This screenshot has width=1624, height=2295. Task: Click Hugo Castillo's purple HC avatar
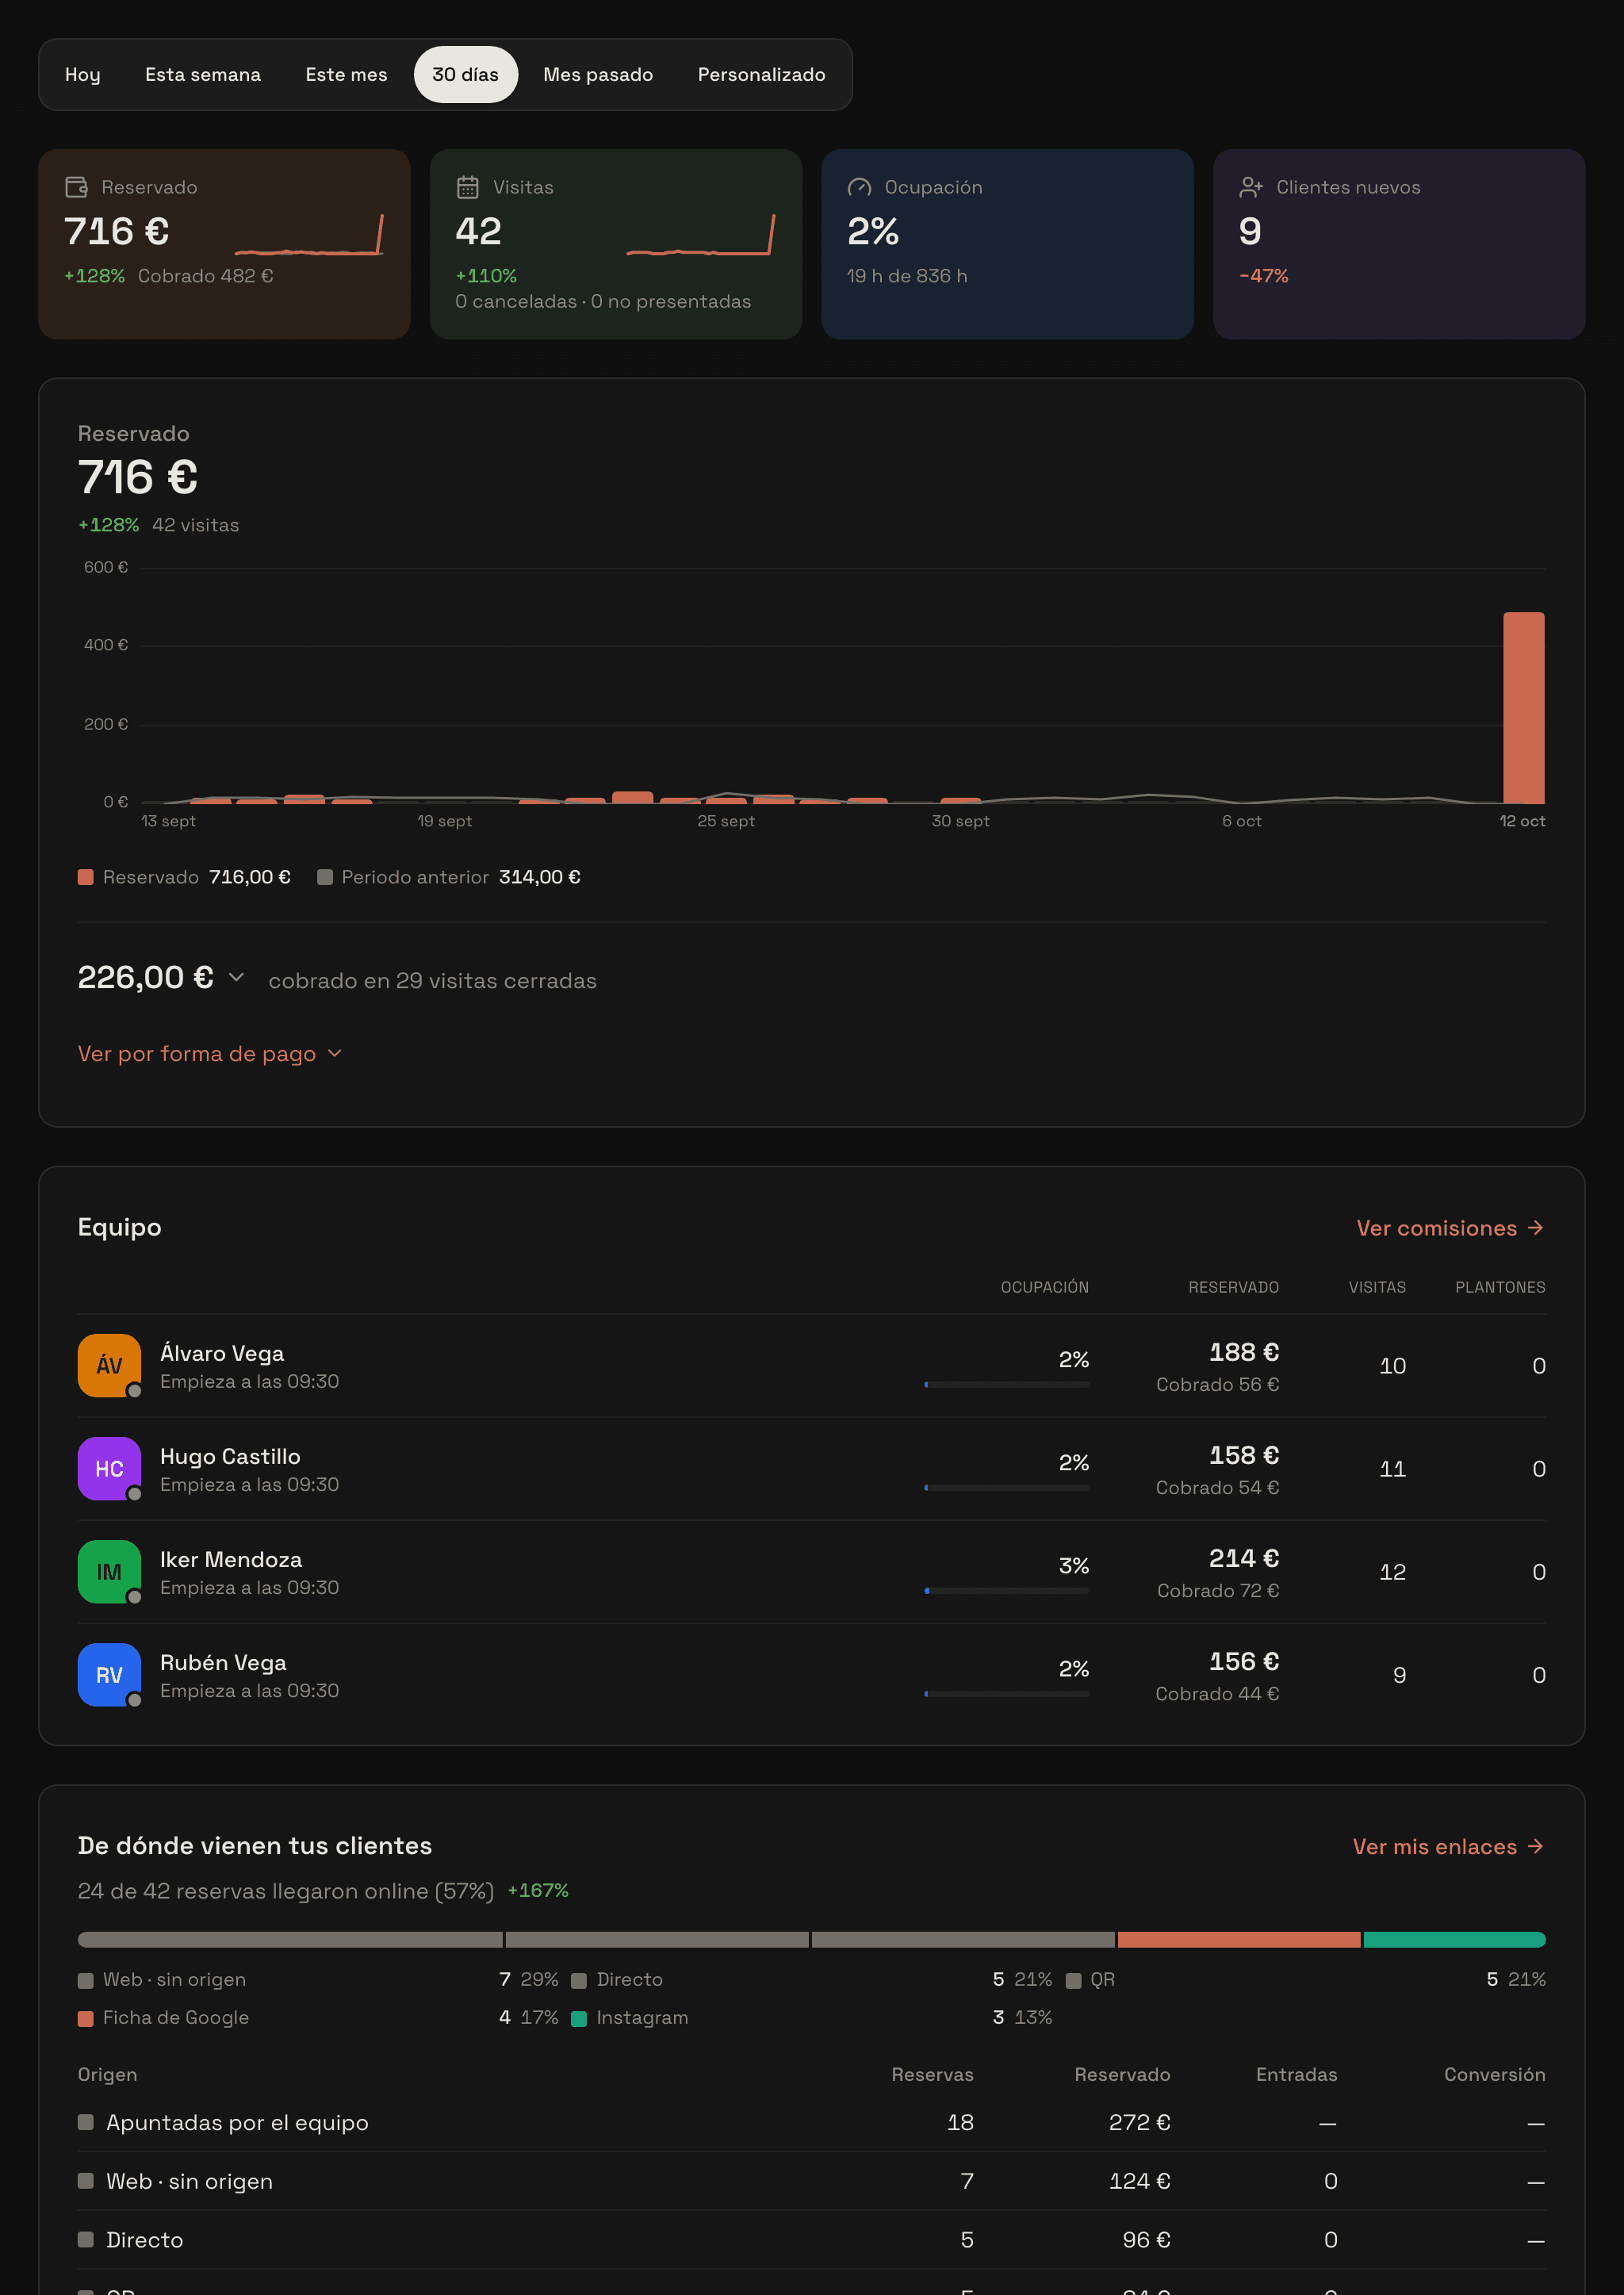[109, 1468]
